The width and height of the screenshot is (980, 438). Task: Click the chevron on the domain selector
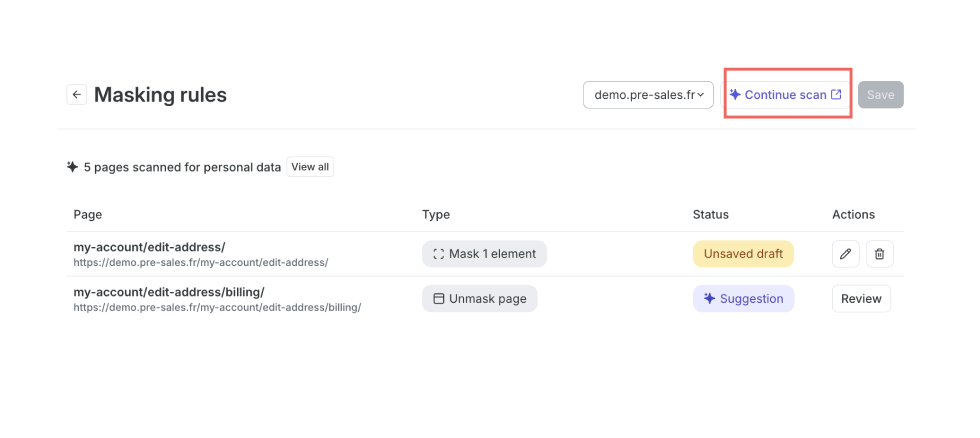click(701, 95)
